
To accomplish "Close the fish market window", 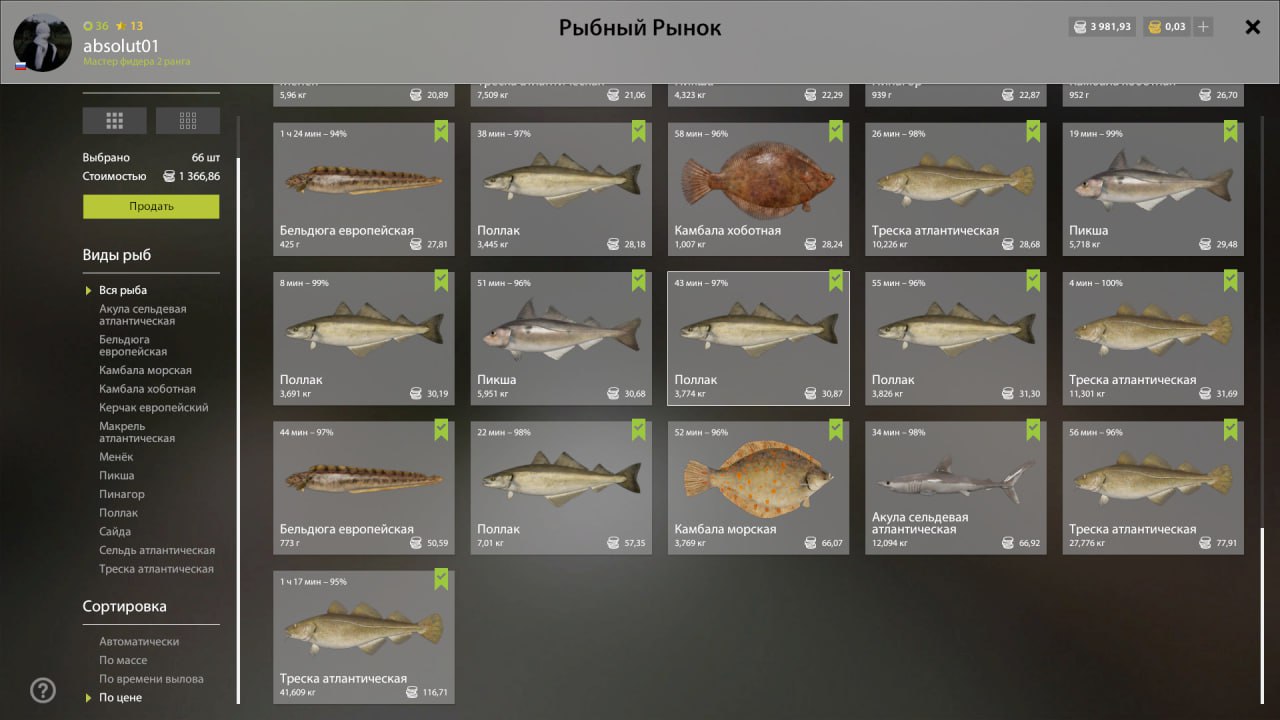I will click(x=1252, y=27).
